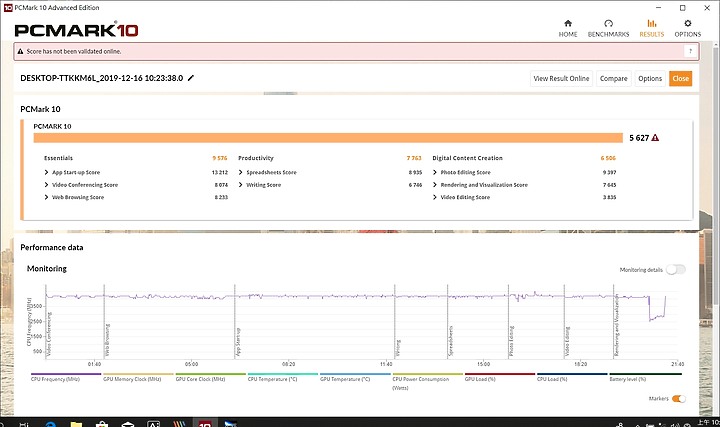Click the View Result Online button
Image resolution: width=720 pixels, height=427 pixels.
coord(561,79)
